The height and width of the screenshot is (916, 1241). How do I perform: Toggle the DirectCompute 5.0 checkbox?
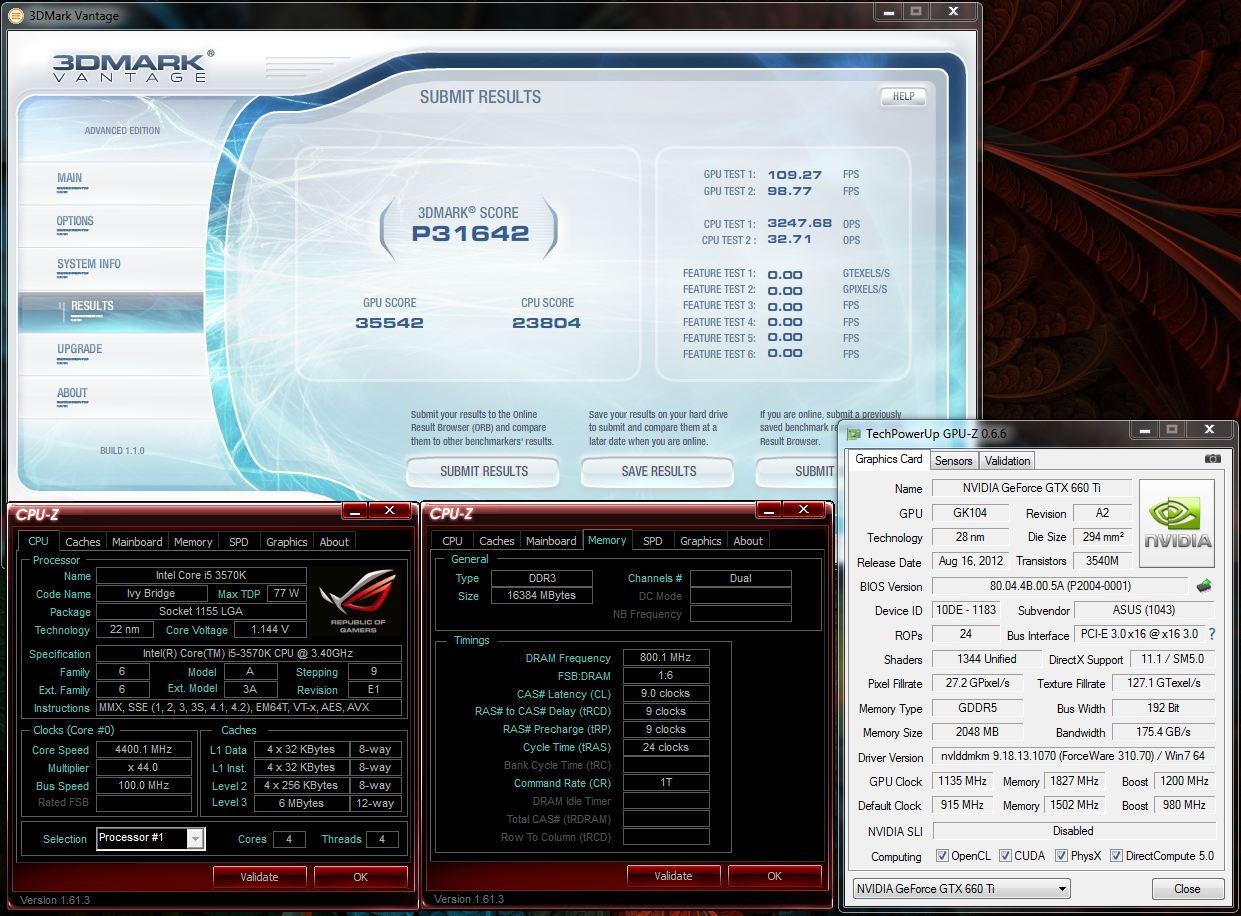[x=1116, y=856]
